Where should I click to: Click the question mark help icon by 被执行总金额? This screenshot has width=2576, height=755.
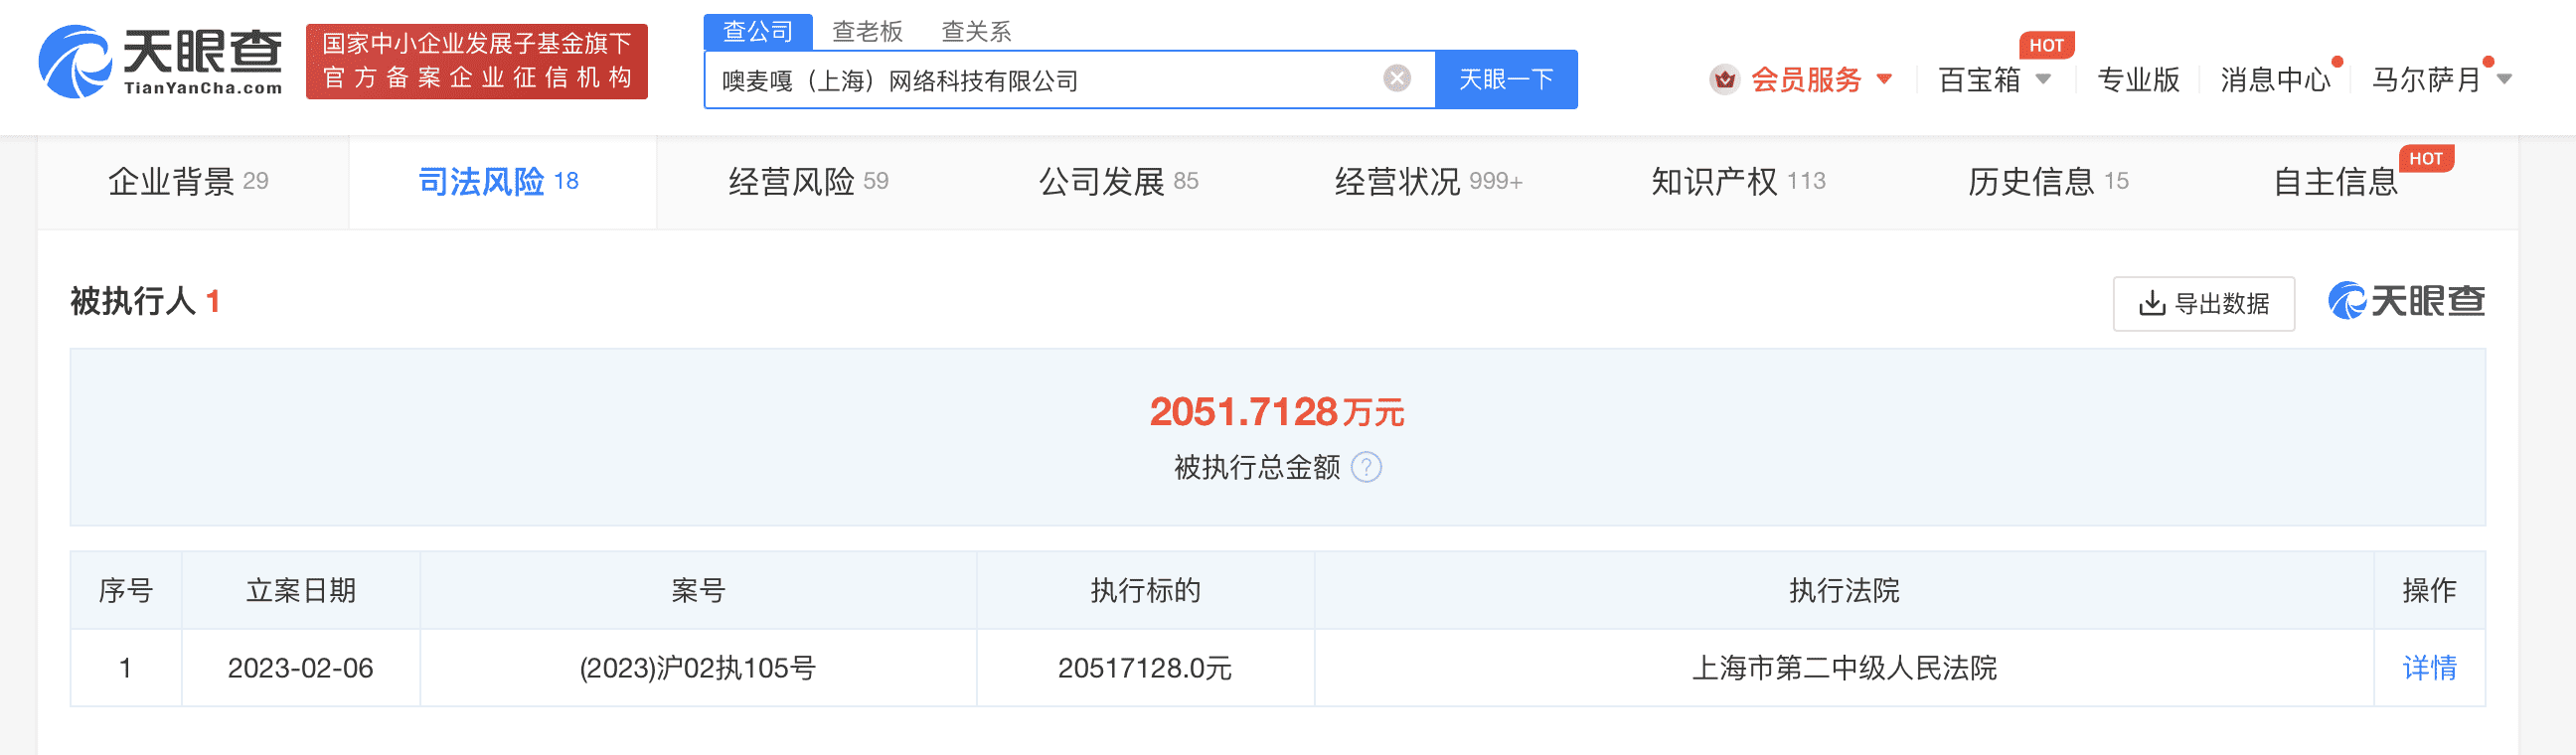[1366, 467]
